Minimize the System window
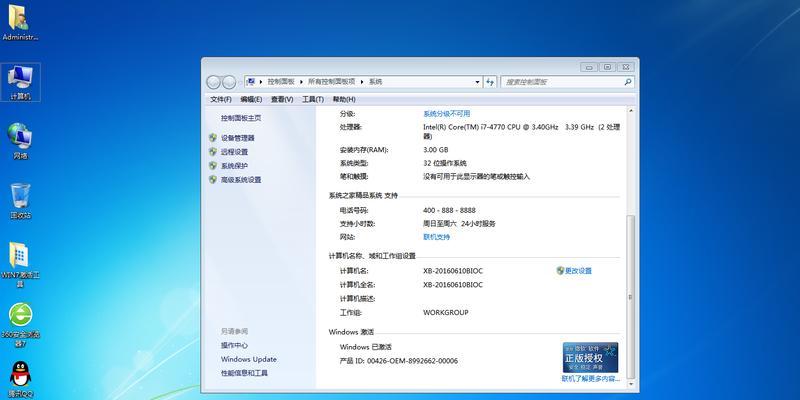 [589, 67]
